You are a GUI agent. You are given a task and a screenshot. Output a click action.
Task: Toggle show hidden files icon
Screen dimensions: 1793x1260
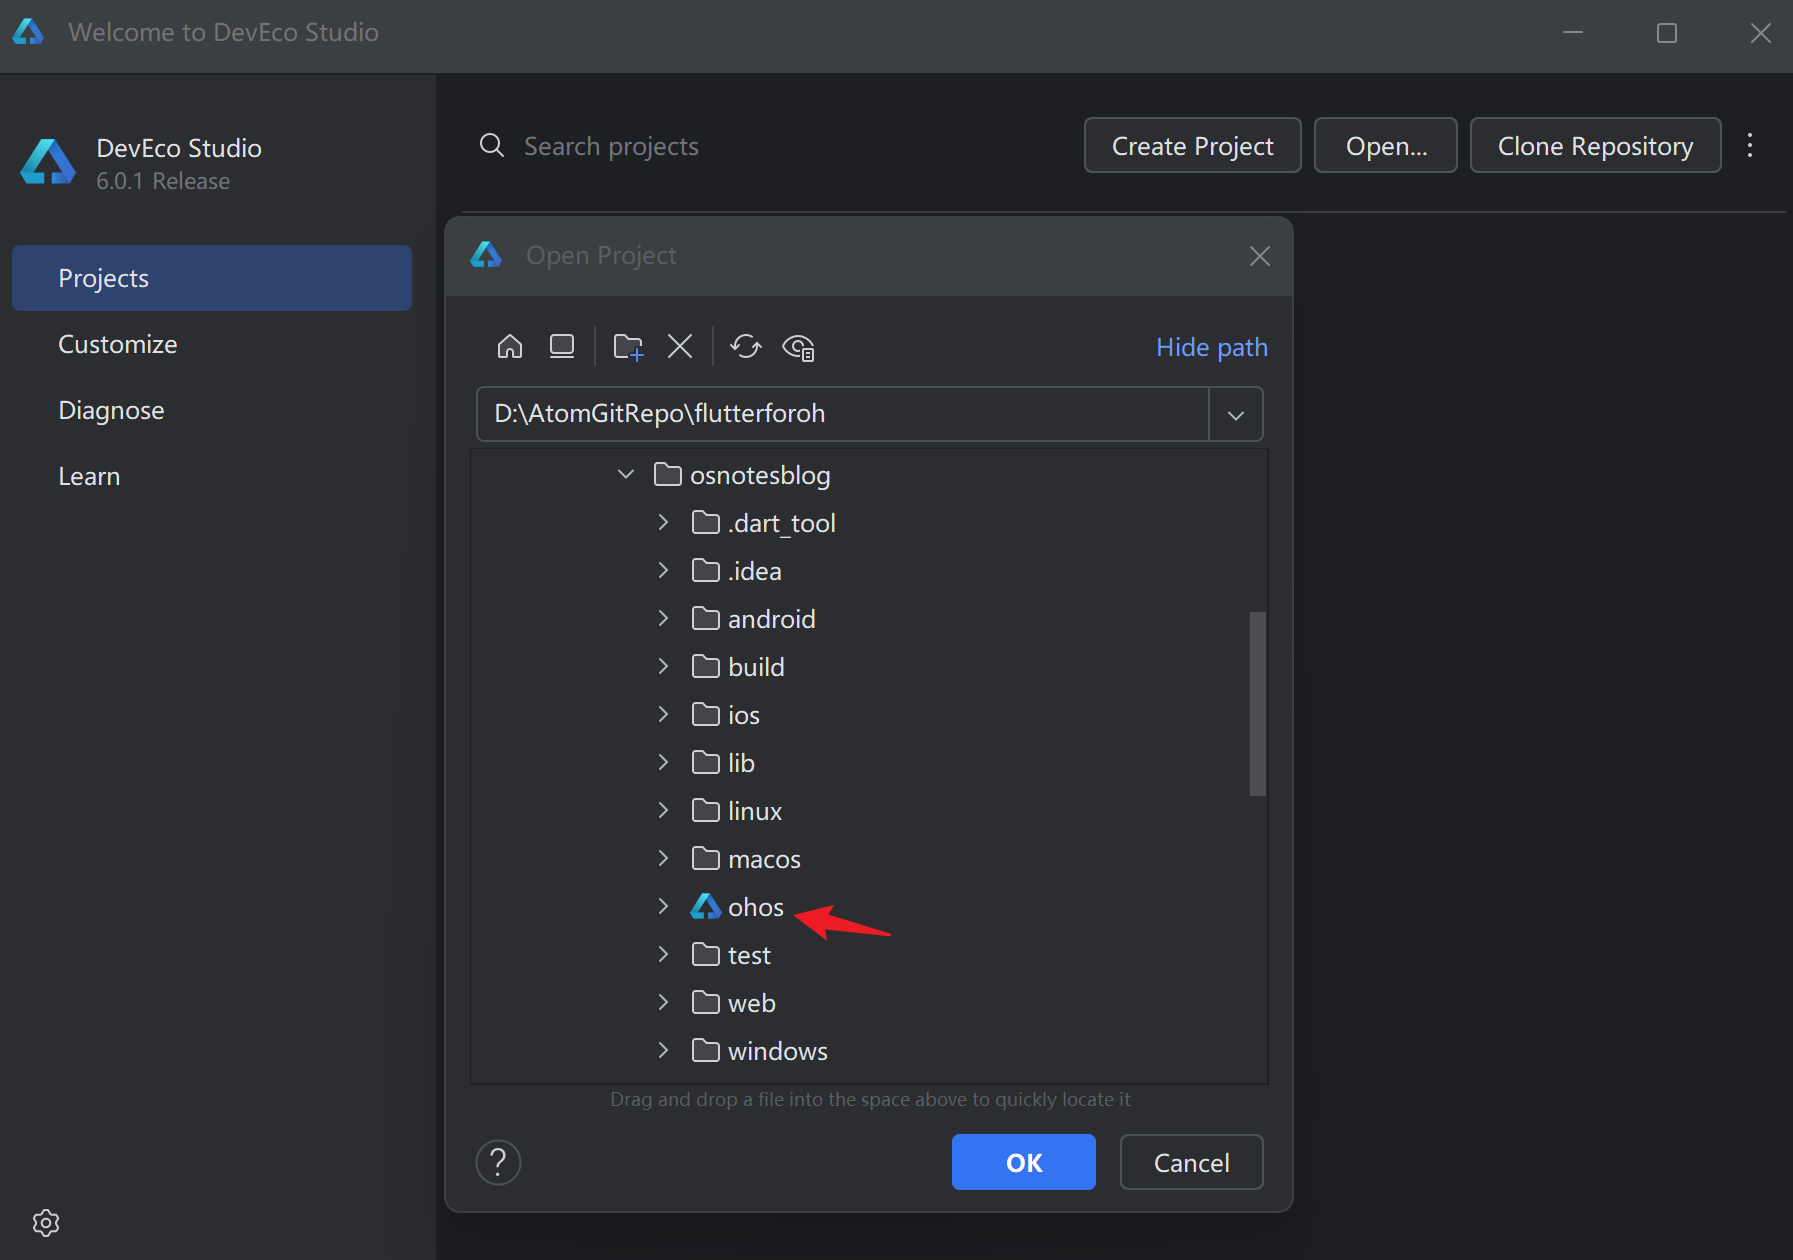(x=798, y=347)
